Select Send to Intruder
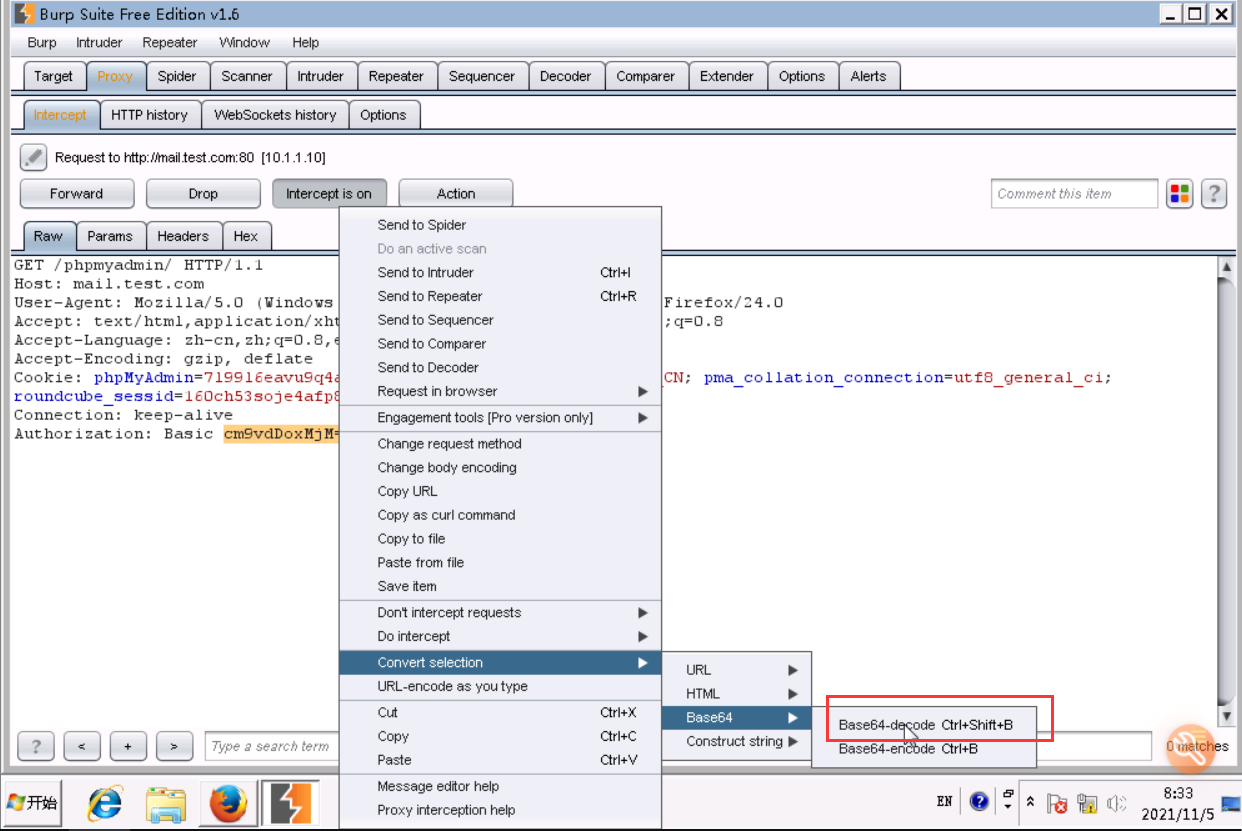This screenshot has height=831, width=1242. pyautogui.click(x=500, y=272)
